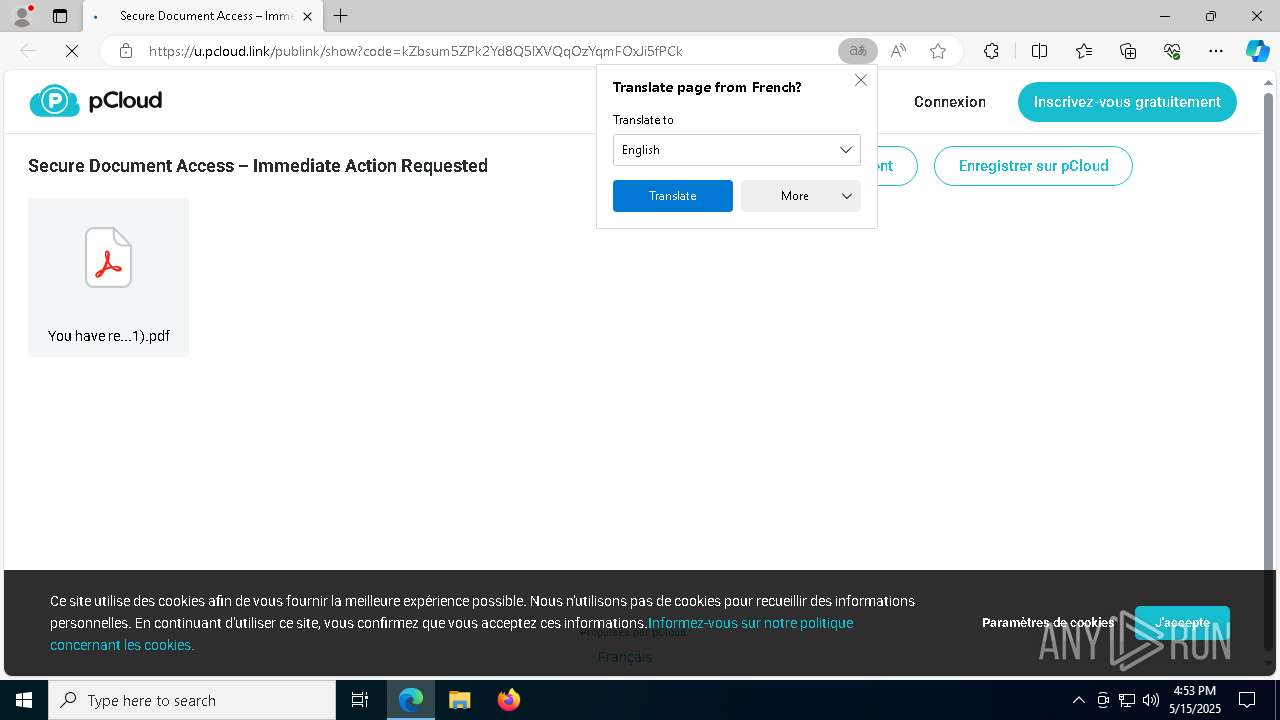This screenshot has height=720, width=1280.
Task: View site information lock icon
Action: point(126,51)
